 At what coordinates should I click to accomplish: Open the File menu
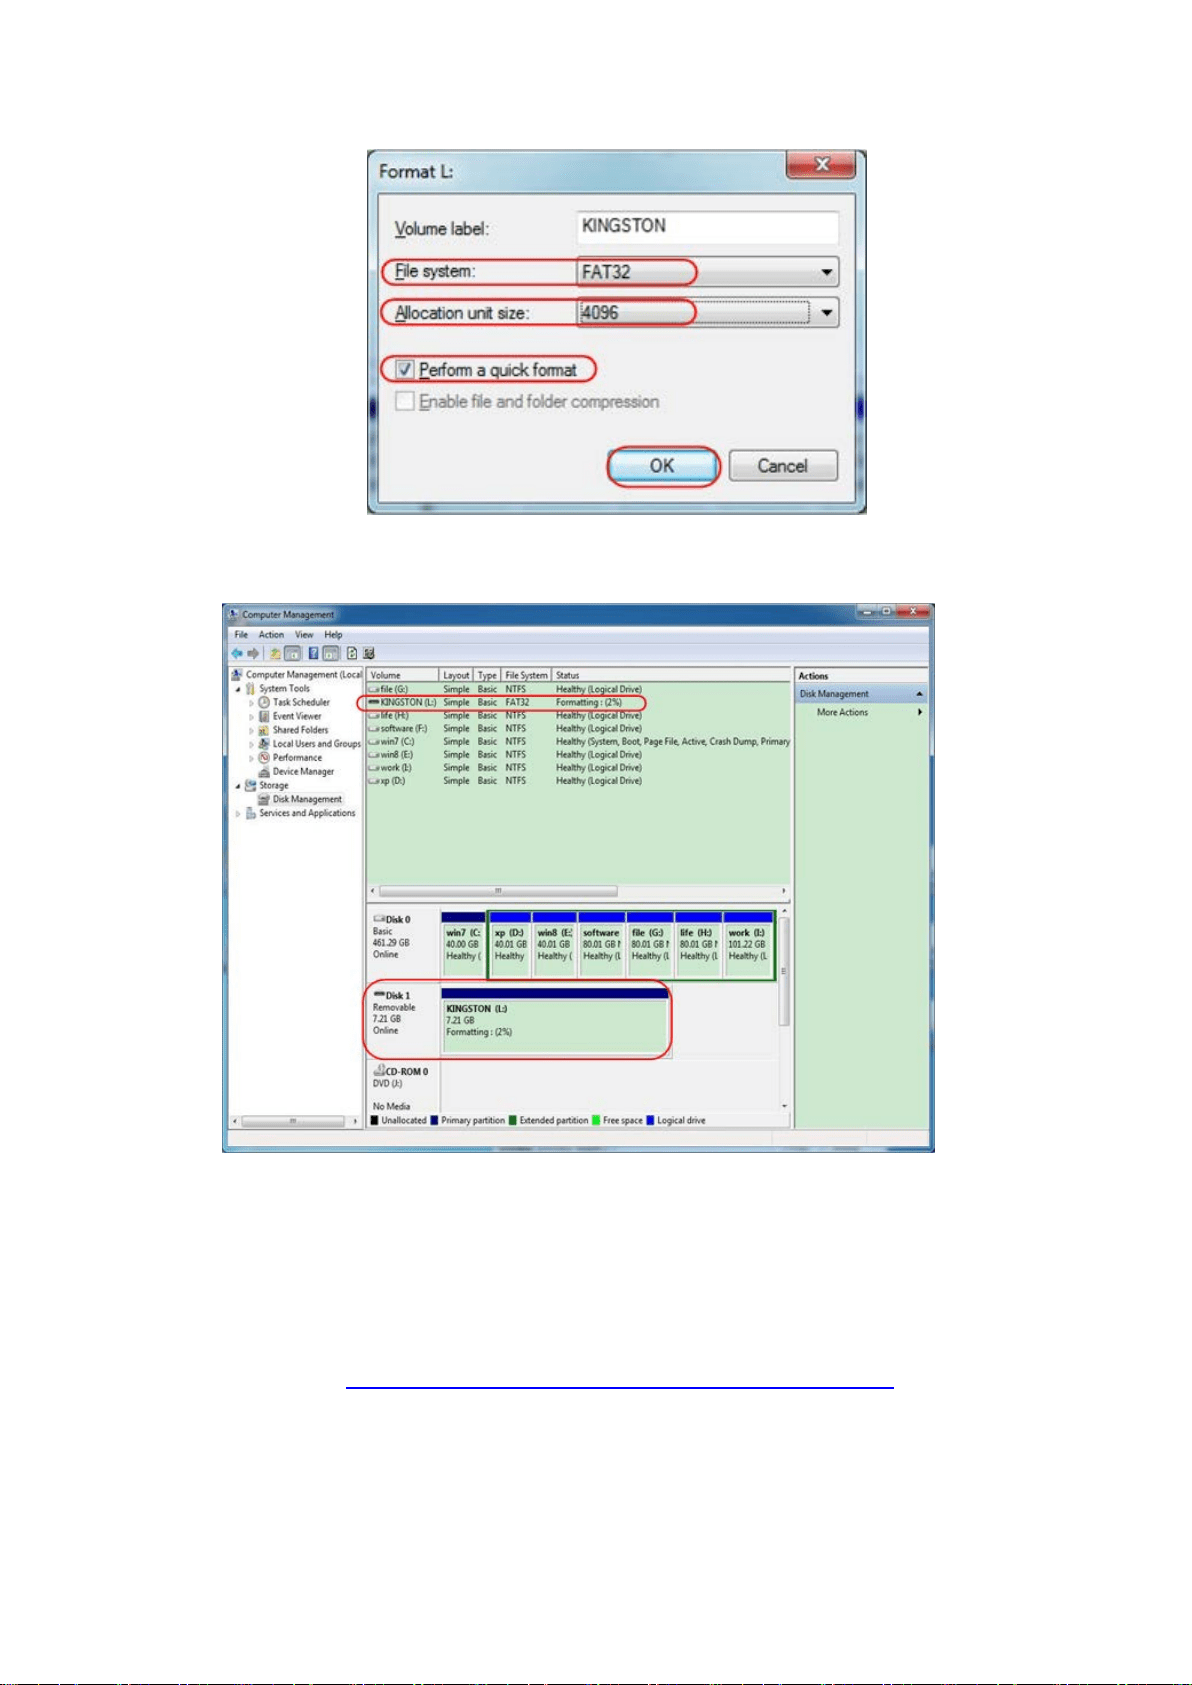pos(241,635)
